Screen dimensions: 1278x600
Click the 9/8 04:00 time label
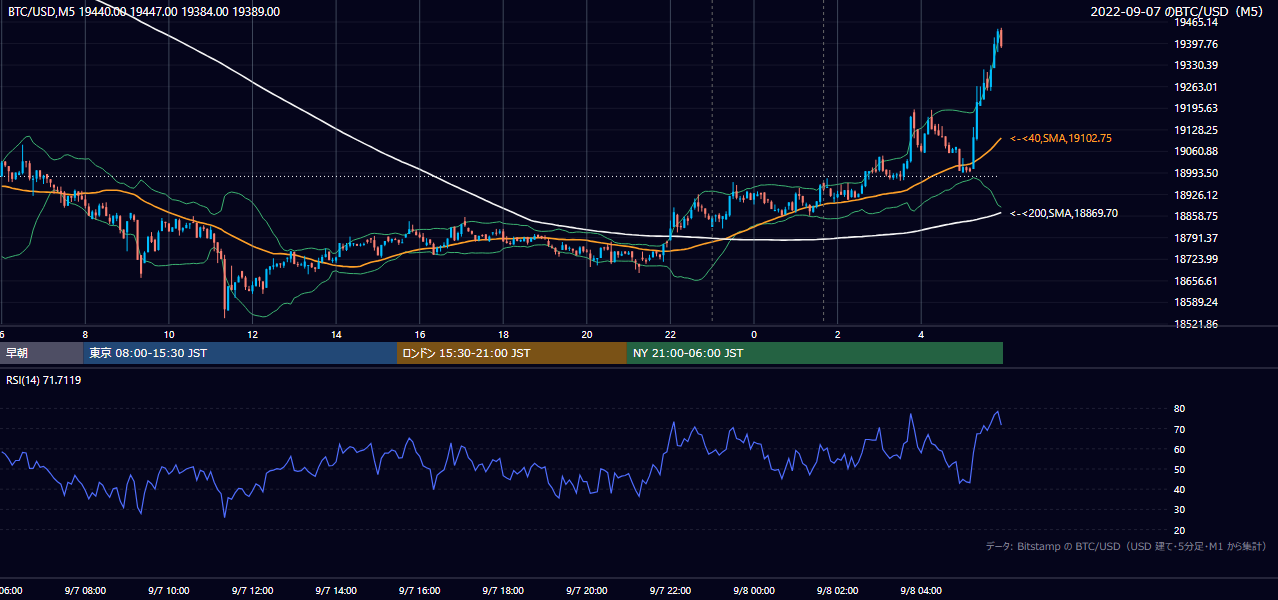click(x=922, y=591)
